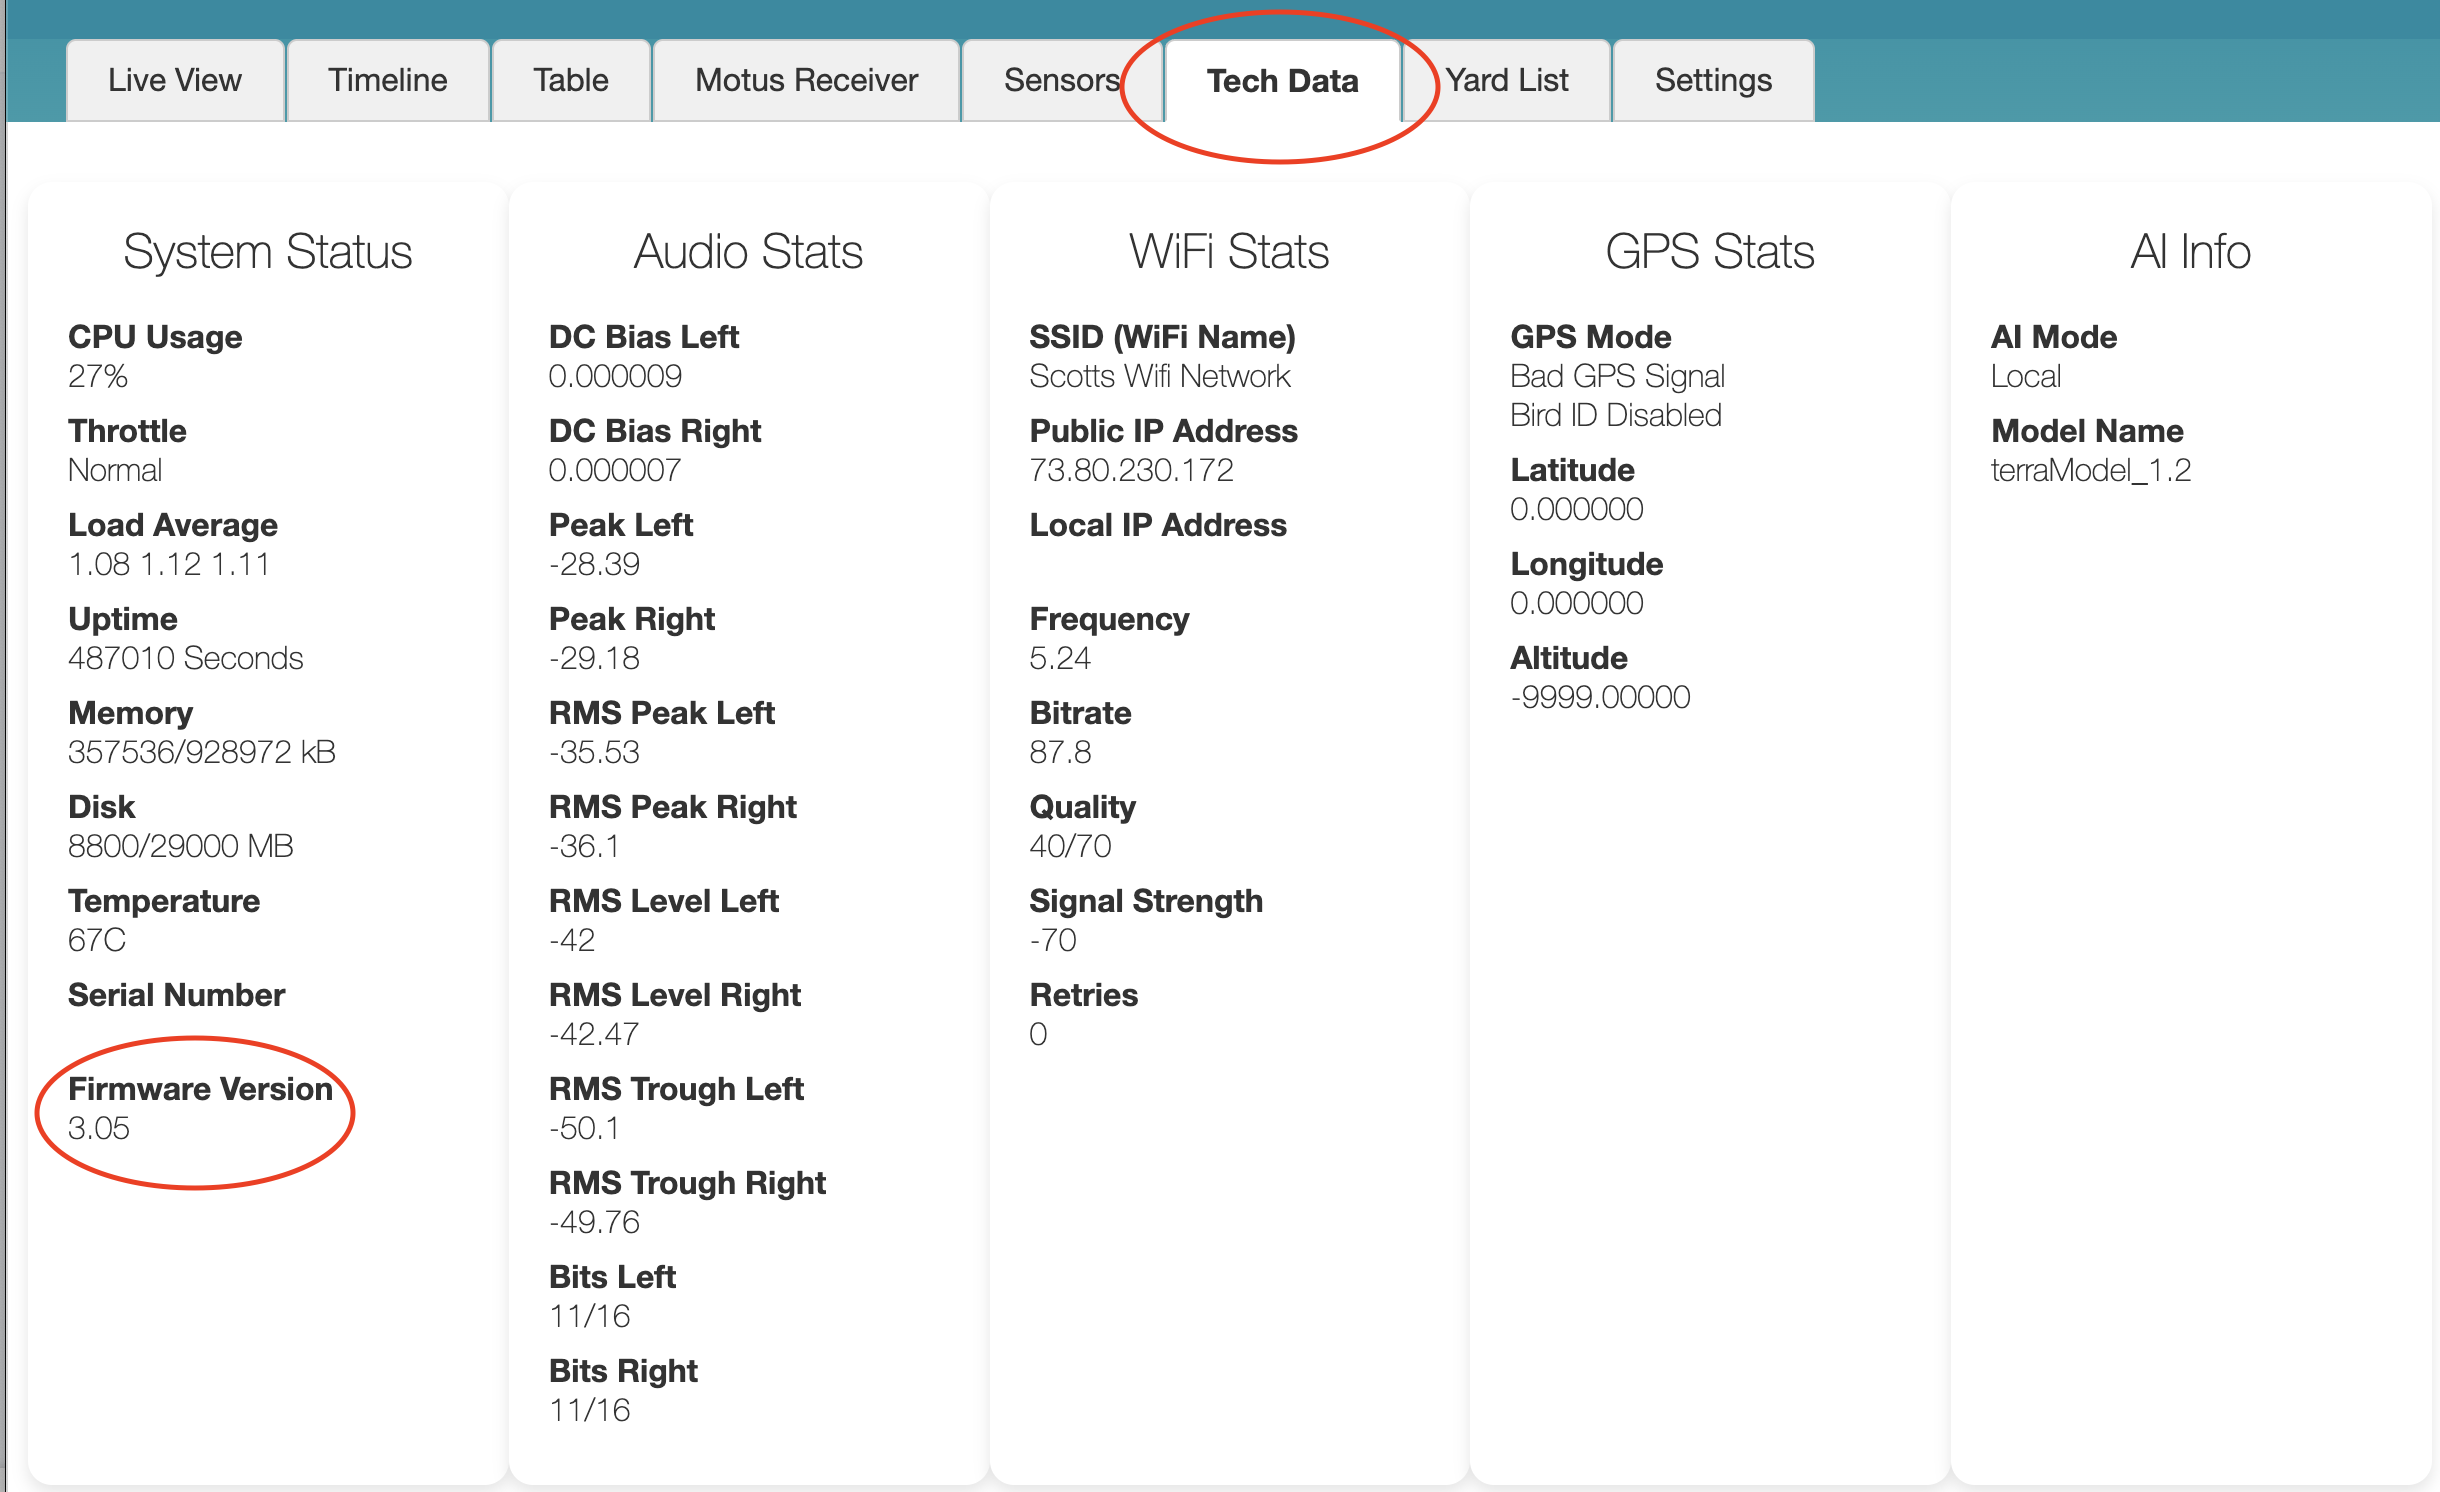The image size is (2440, 1492).
Task: Click RMS Peak Right value -36.1
Action: point(584,846)
